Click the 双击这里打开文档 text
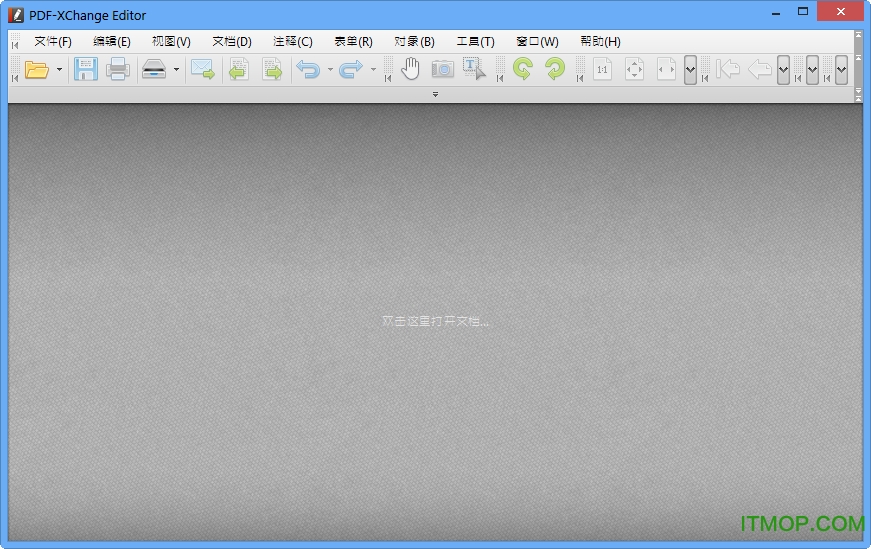This screenshot has height=549, width=871. (x=435, y=321)
